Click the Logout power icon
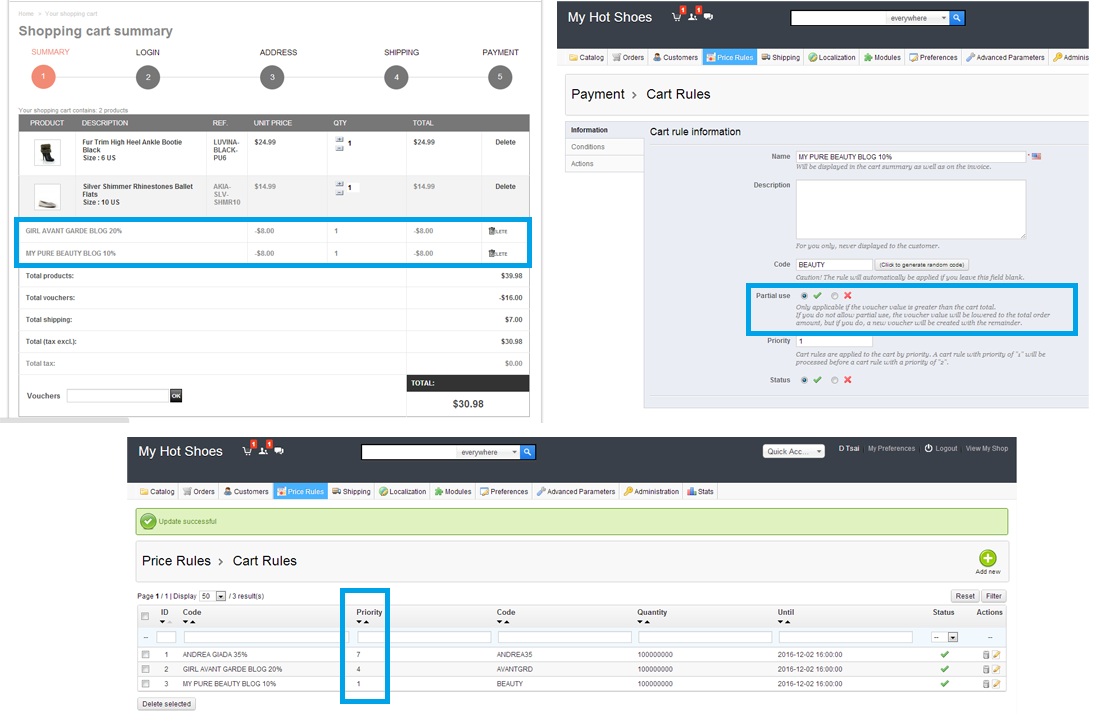This screenshot has height=721, width=1103. coord(929,448)
